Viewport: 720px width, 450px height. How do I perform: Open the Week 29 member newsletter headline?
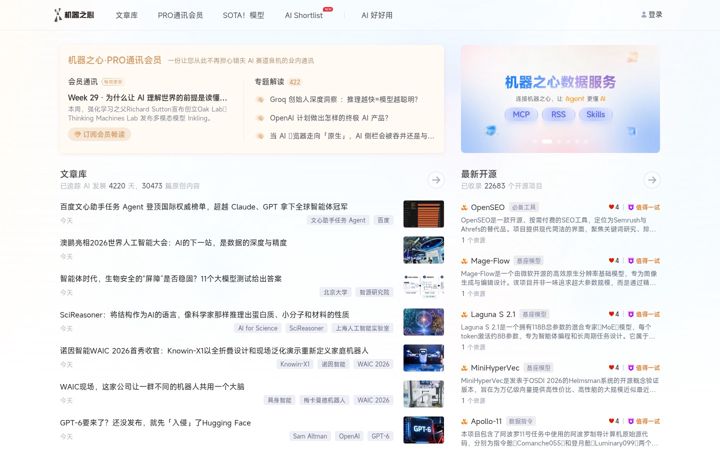pyautogui.click(x=147, y=98)
